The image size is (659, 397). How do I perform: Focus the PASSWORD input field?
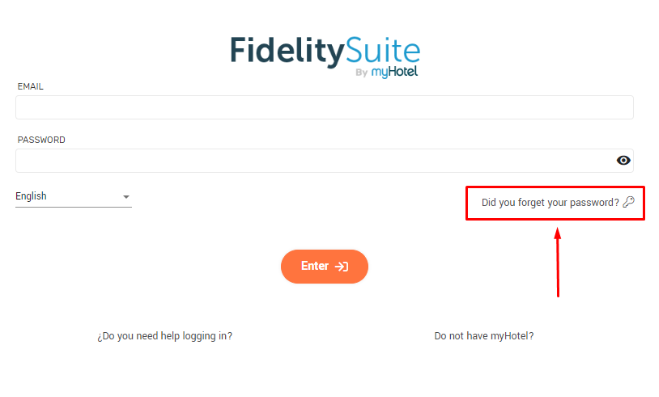324,160
